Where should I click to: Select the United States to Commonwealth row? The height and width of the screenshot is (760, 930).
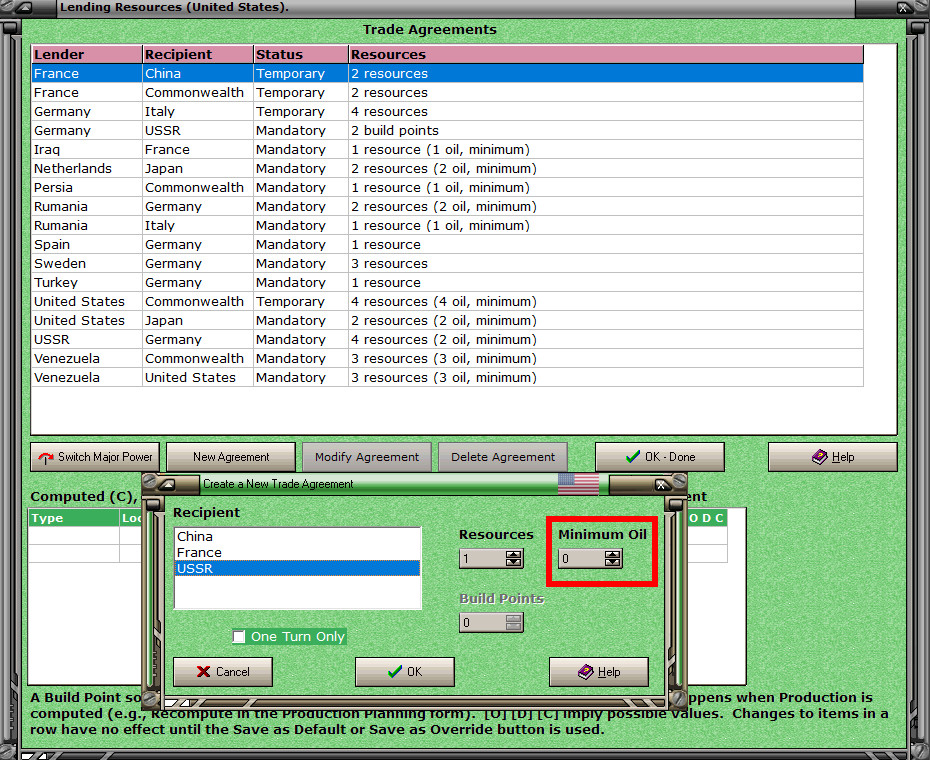(447, 301)
